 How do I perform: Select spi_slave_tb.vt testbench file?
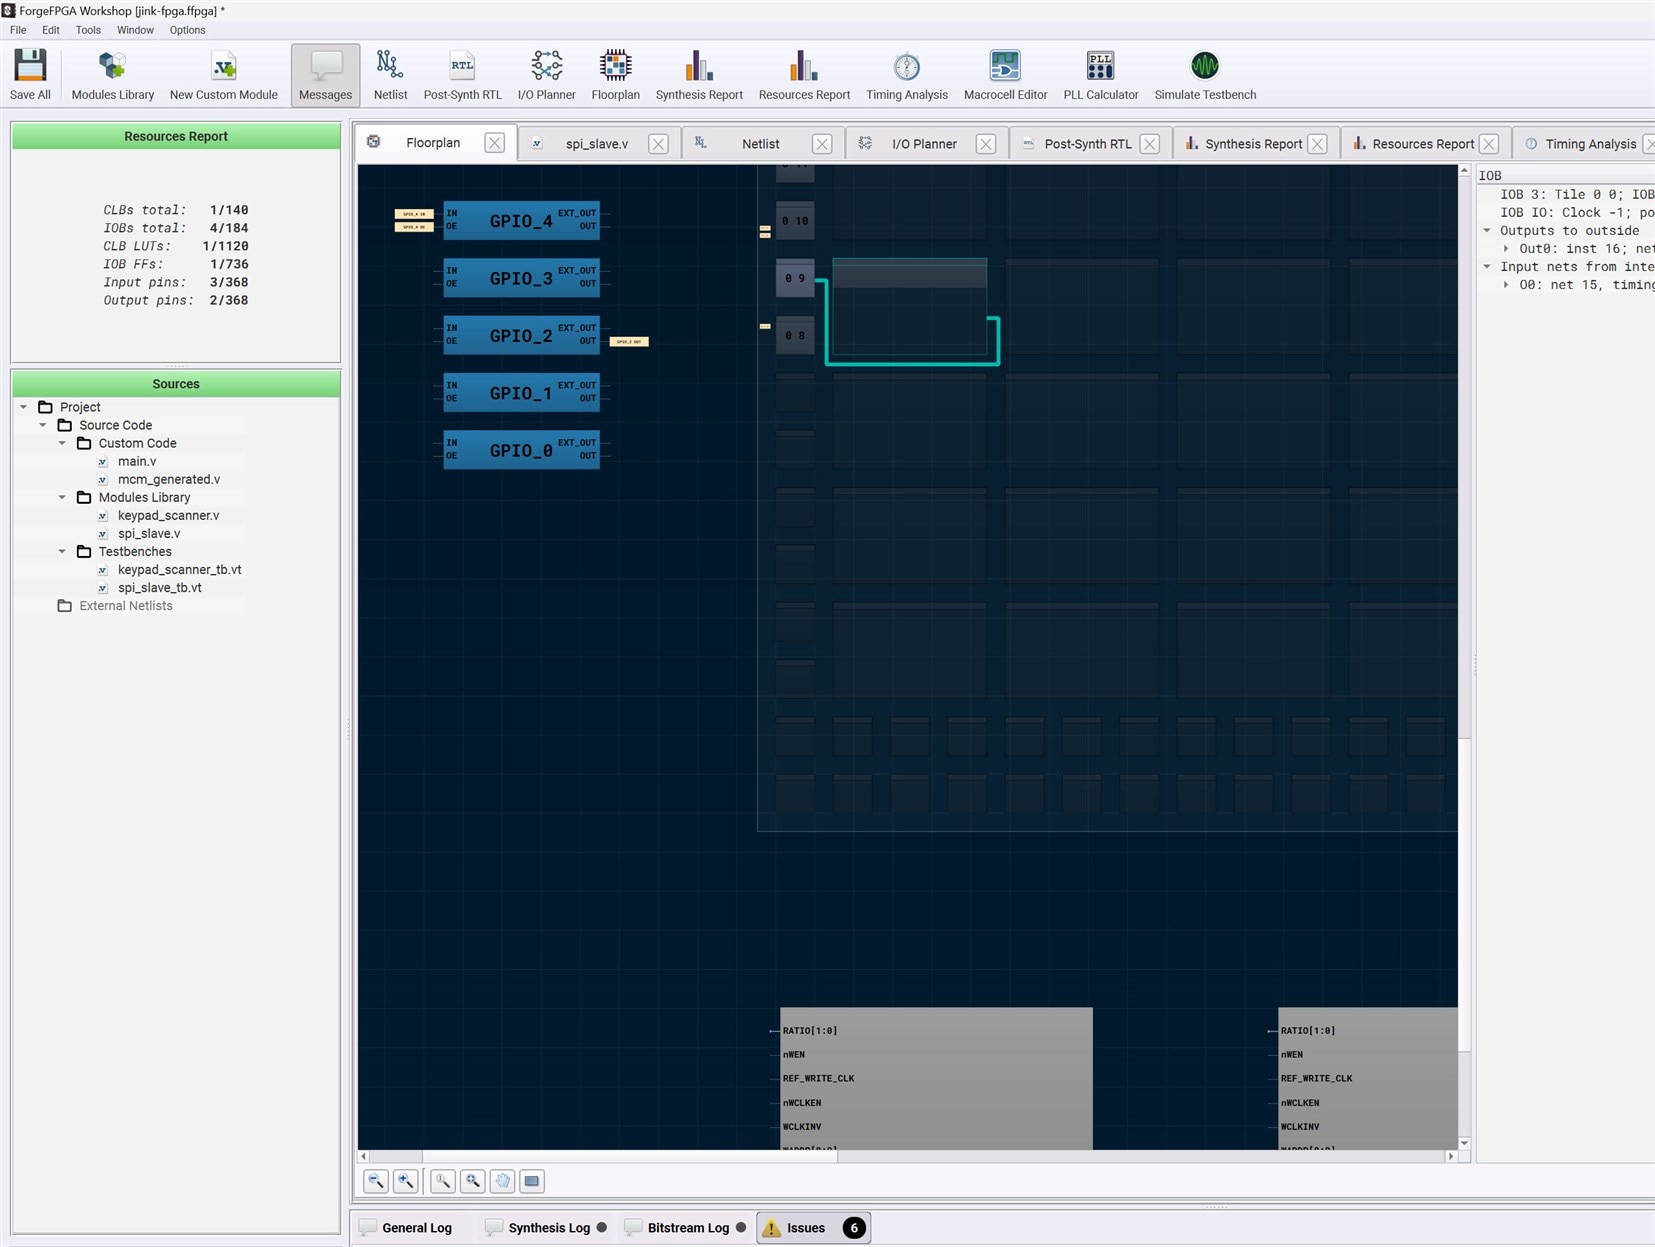(160, 587)
